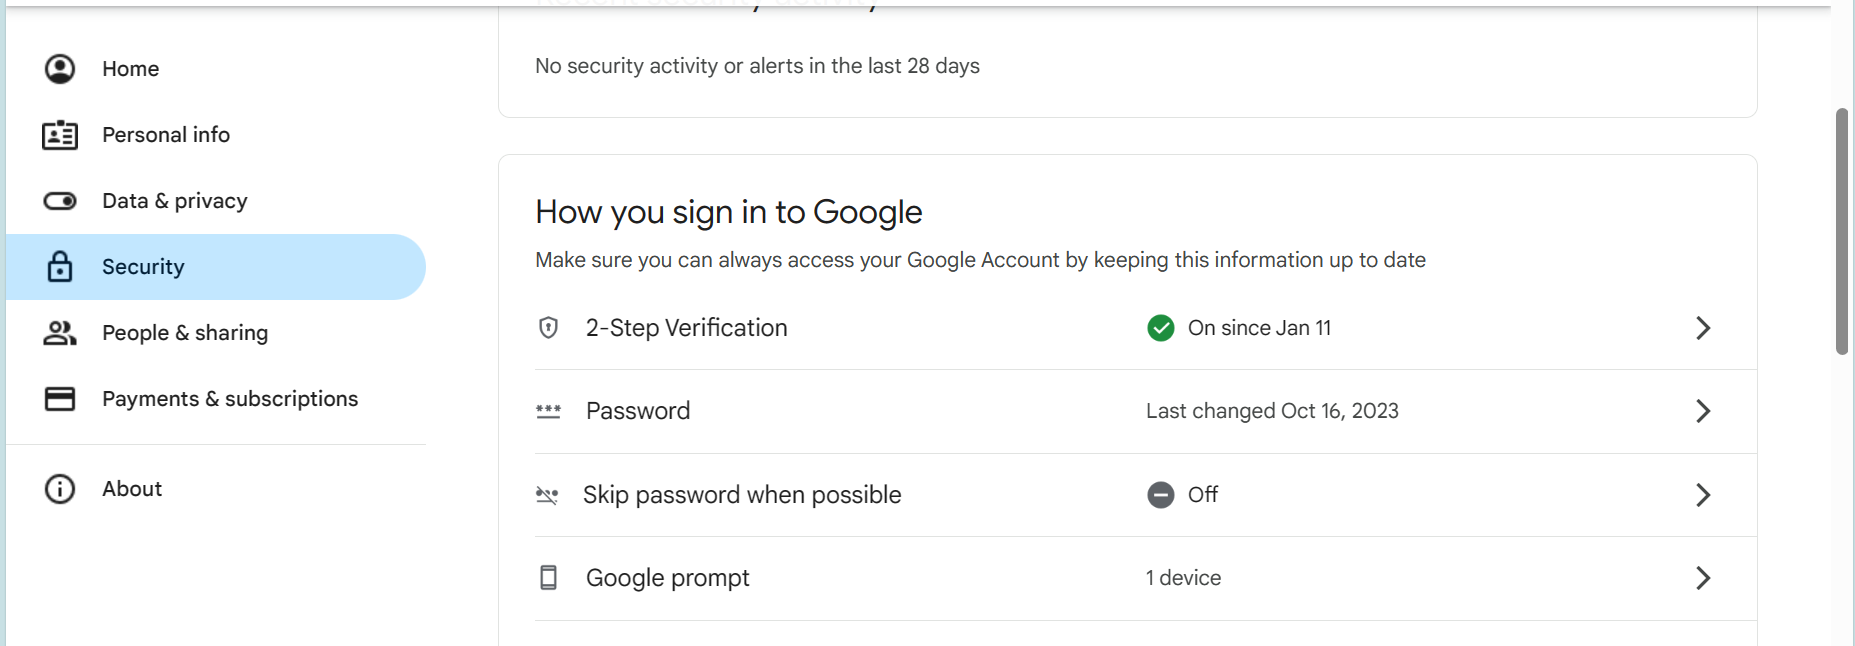Open Google prompt details chevron
This screenshot has height=646, width=1855.
pyautogui.click(x=1703, y=578)
